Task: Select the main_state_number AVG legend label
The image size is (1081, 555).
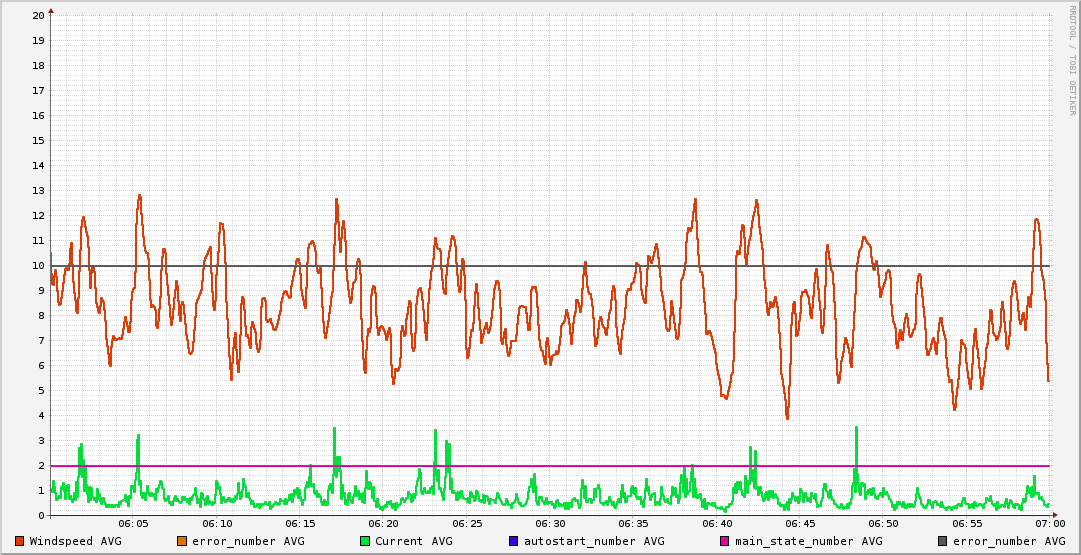Action: pos(808,541)
